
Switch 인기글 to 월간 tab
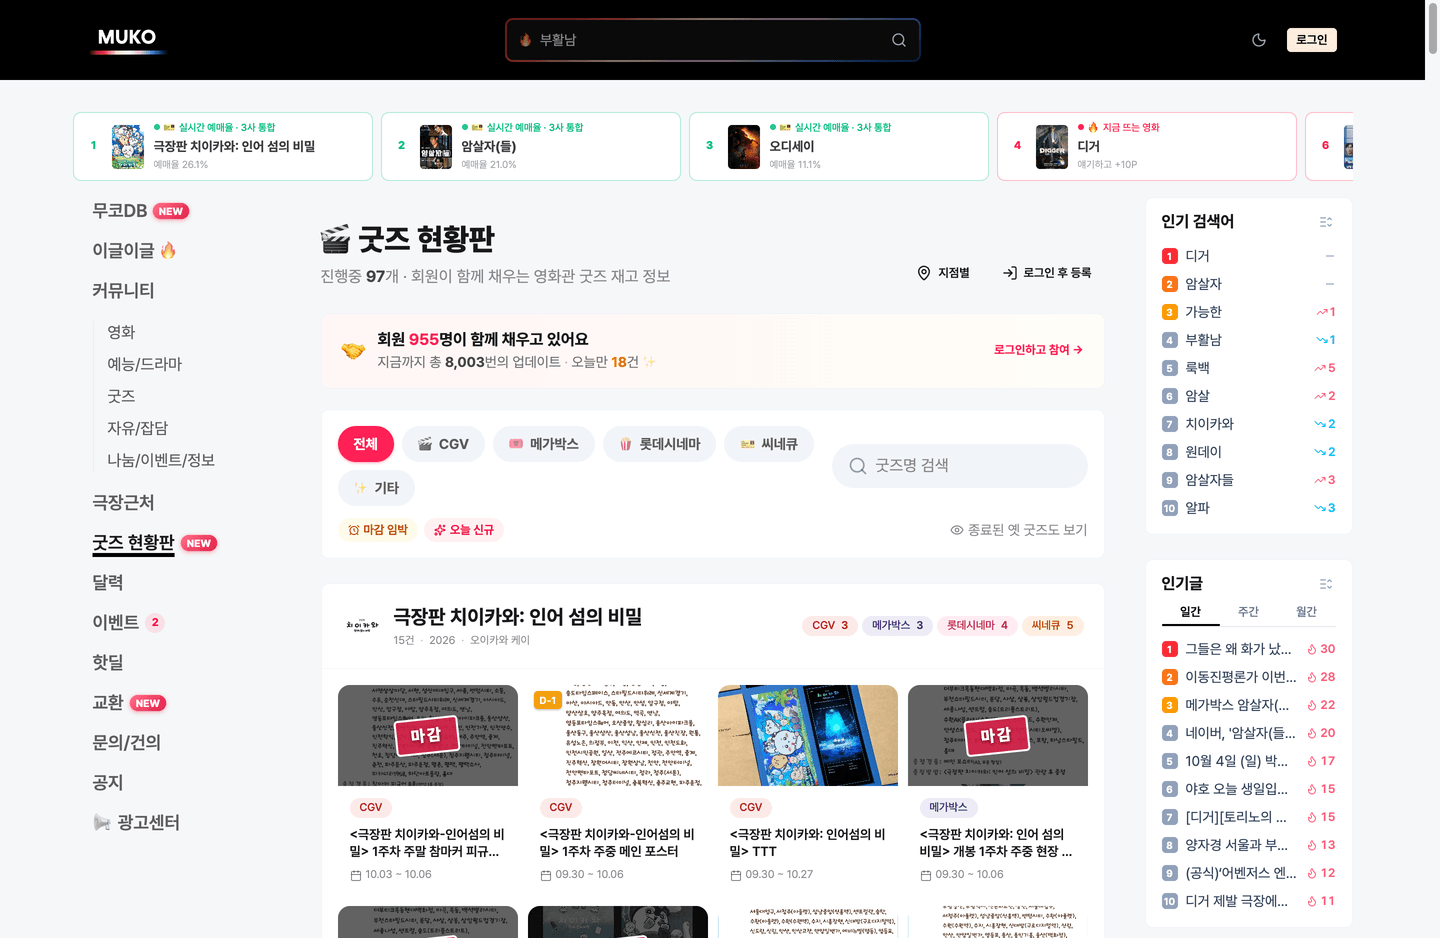pyautogui.click(x=1306, y=612)
